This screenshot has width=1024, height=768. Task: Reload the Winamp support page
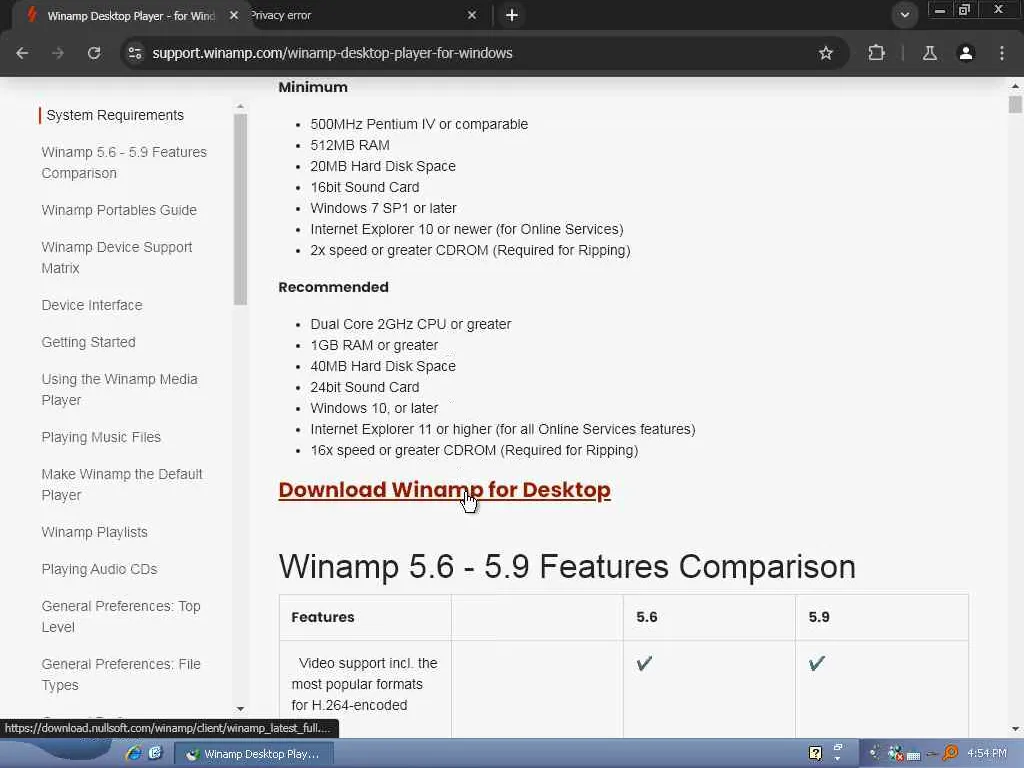click(x=94, y=53)
